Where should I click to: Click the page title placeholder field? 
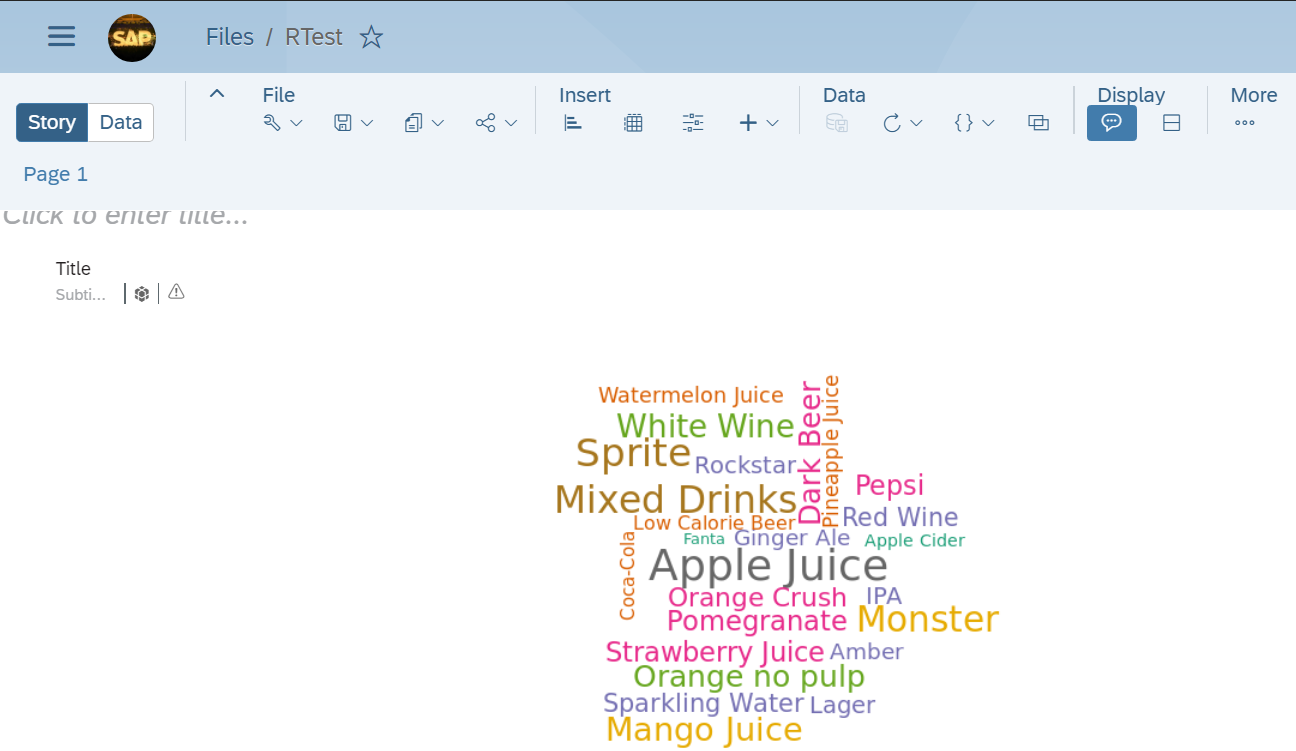(x=126, y=216)
